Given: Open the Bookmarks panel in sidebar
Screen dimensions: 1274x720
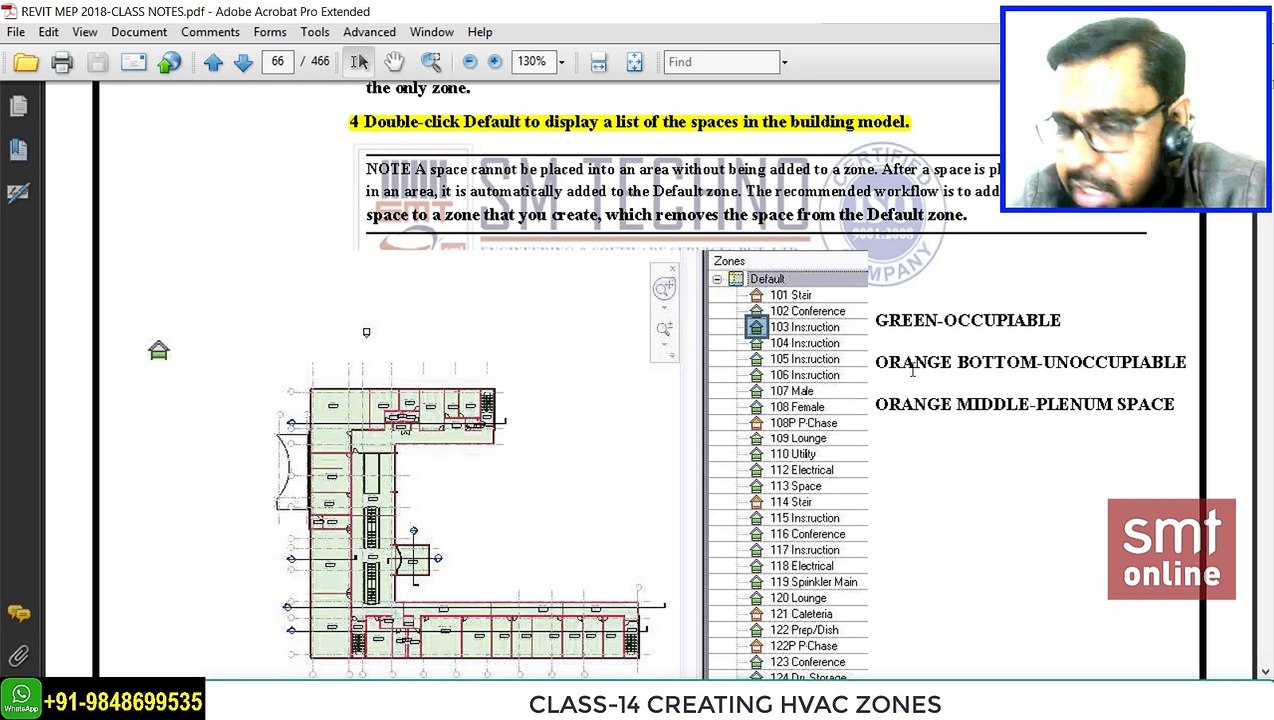Looking at the screenshot, I should coord(18,149).
